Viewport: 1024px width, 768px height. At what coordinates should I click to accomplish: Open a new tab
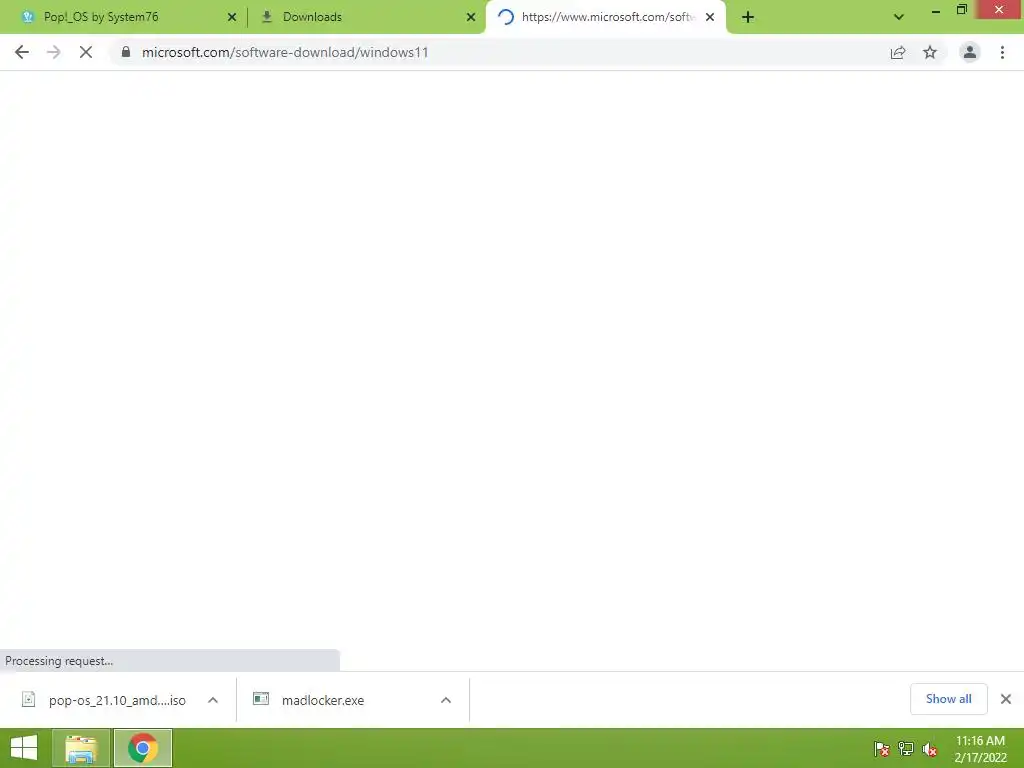pos(748,17)
